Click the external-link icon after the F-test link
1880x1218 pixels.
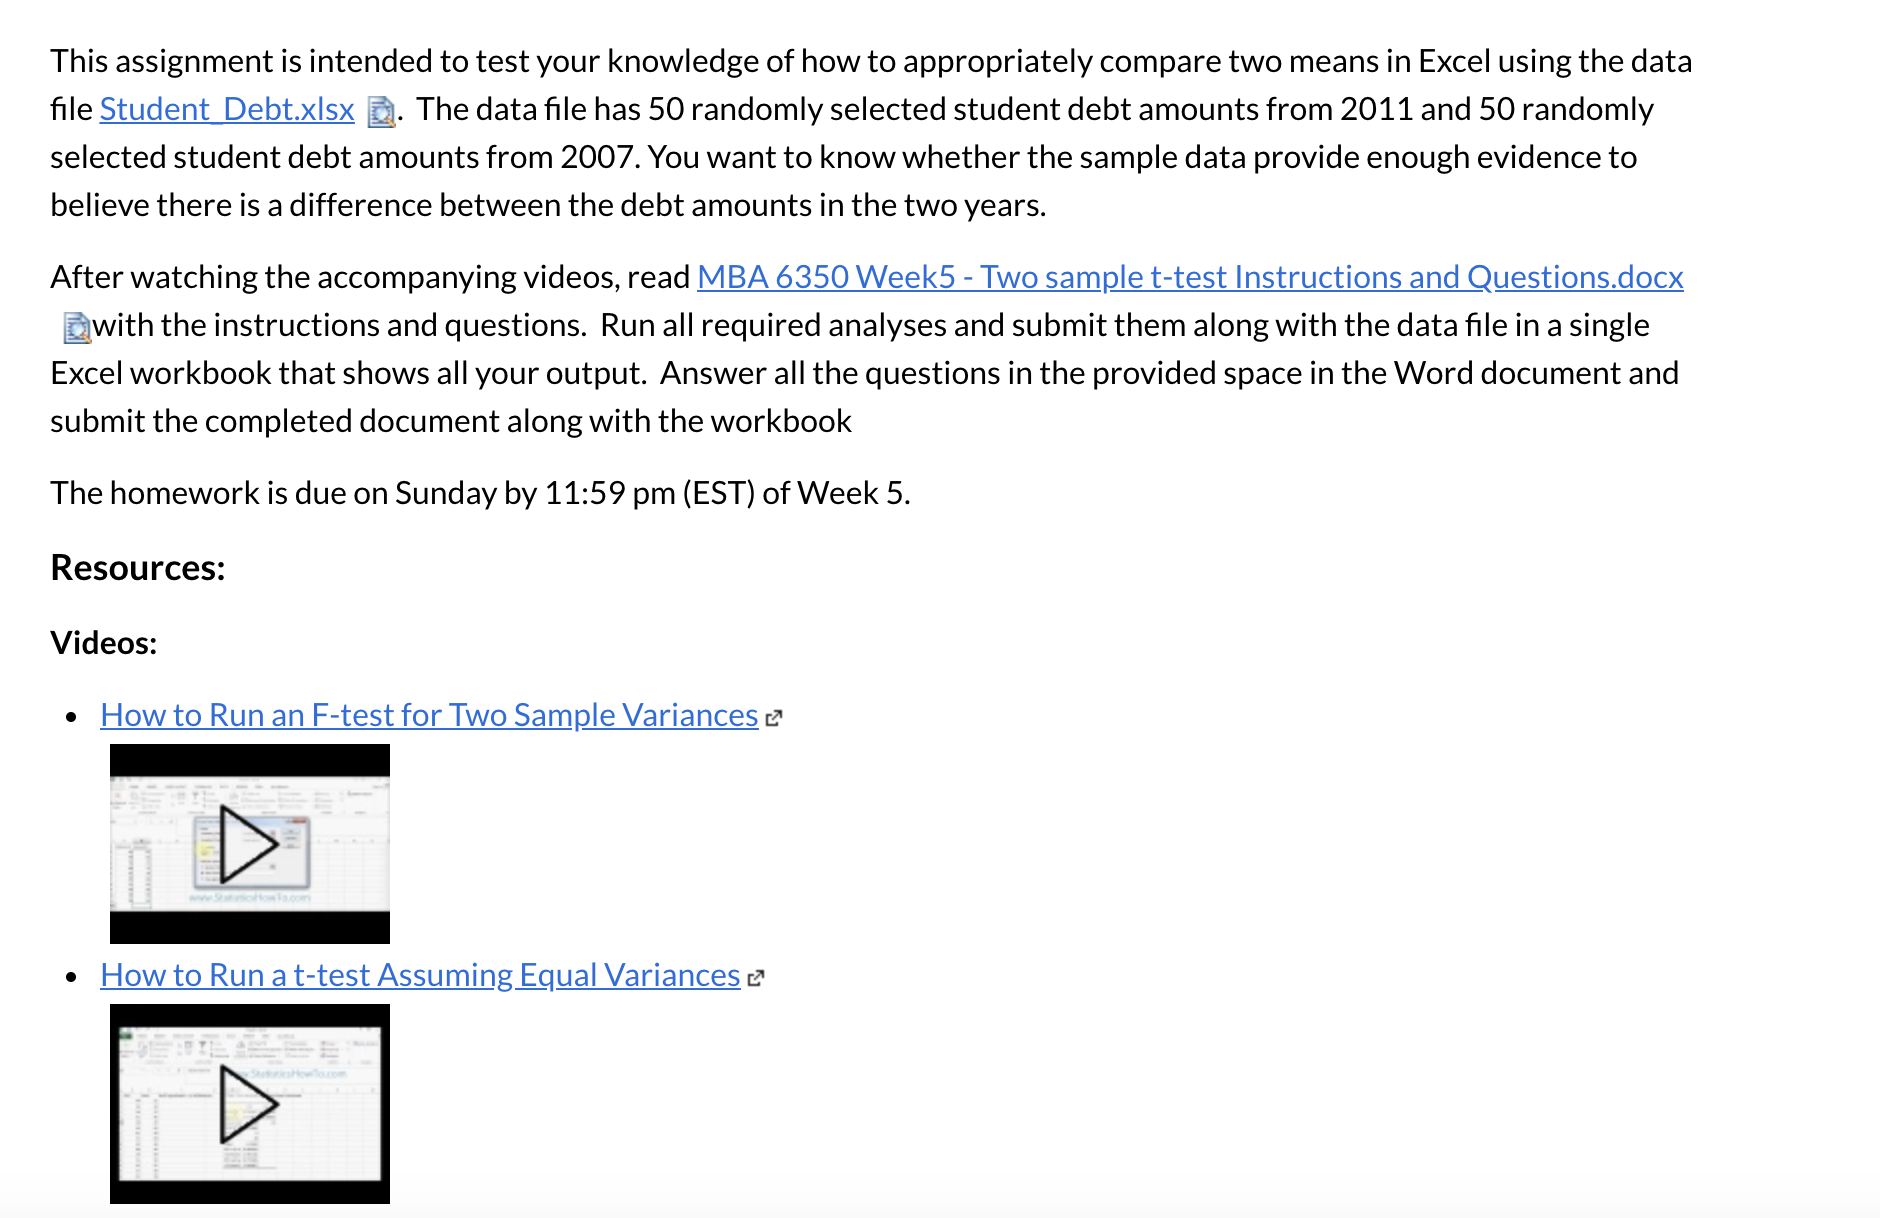[x=773, y=718]
